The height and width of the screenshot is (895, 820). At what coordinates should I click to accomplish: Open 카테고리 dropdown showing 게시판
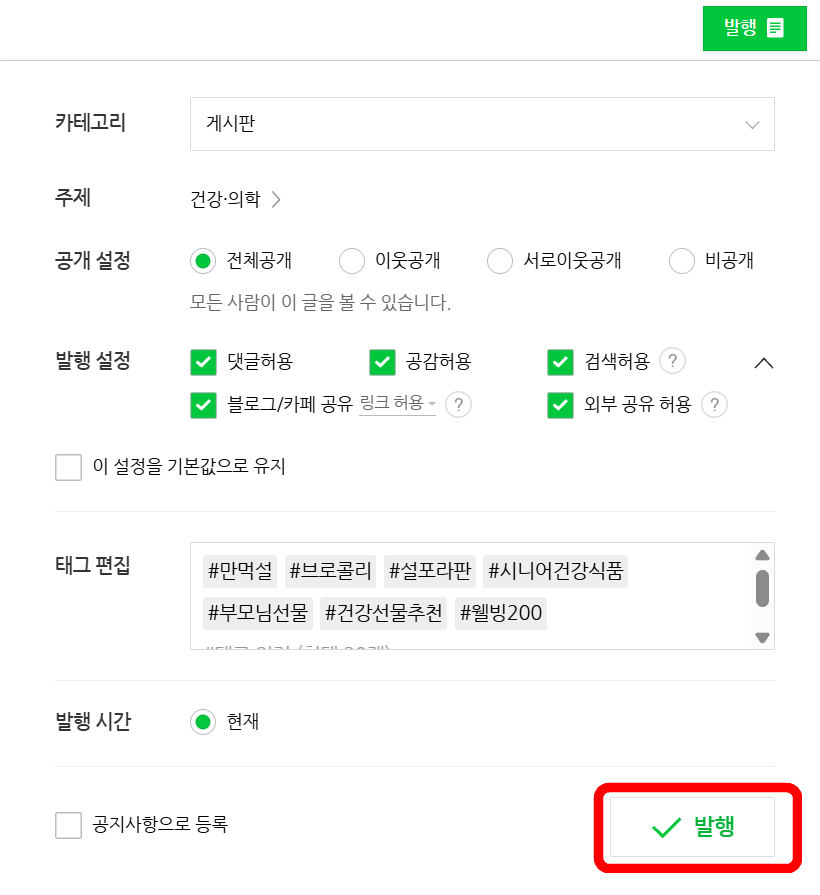482,124
